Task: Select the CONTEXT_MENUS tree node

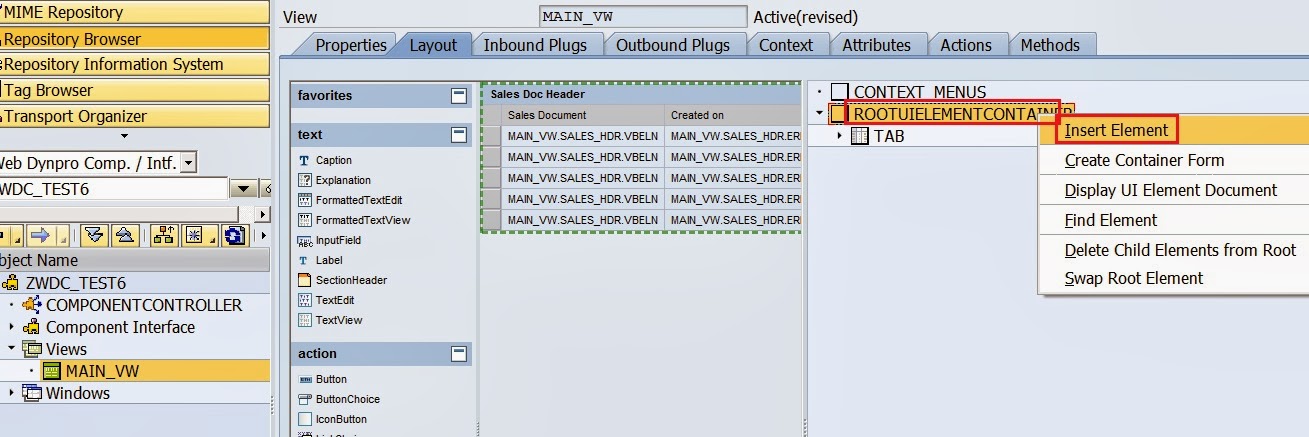Action: point(920,92)
